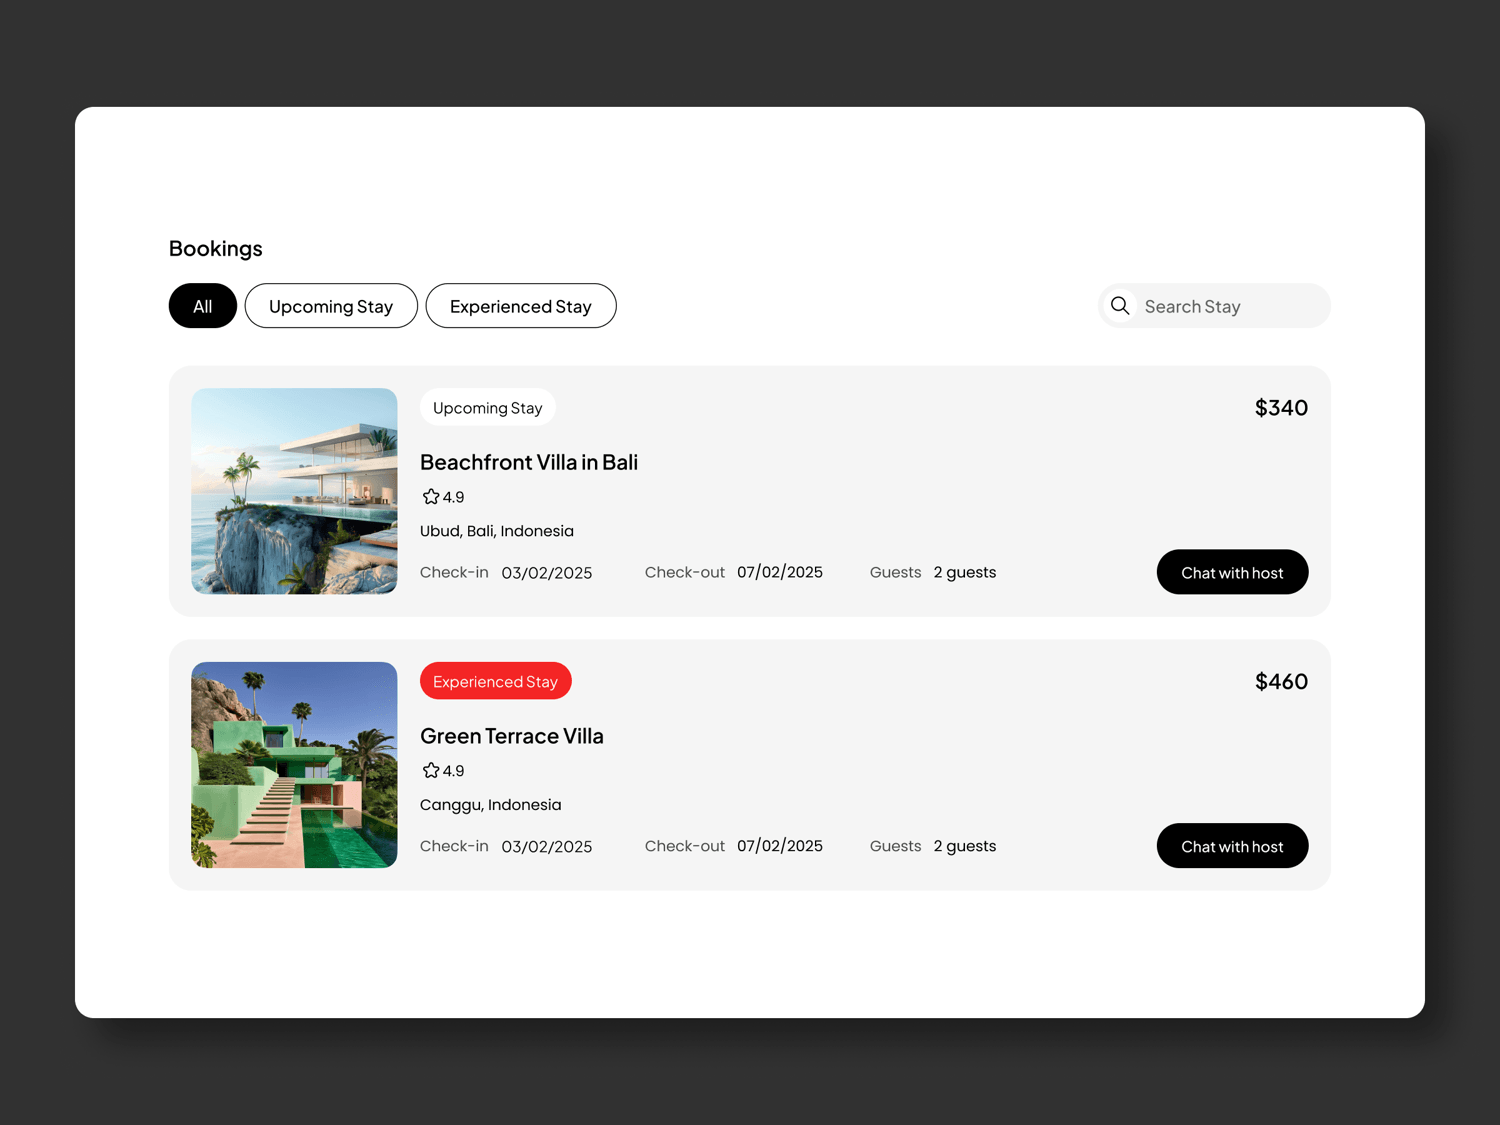
Task: Click the star rating icon for Beachfront Villa
Action: click(x=431, y=497)
